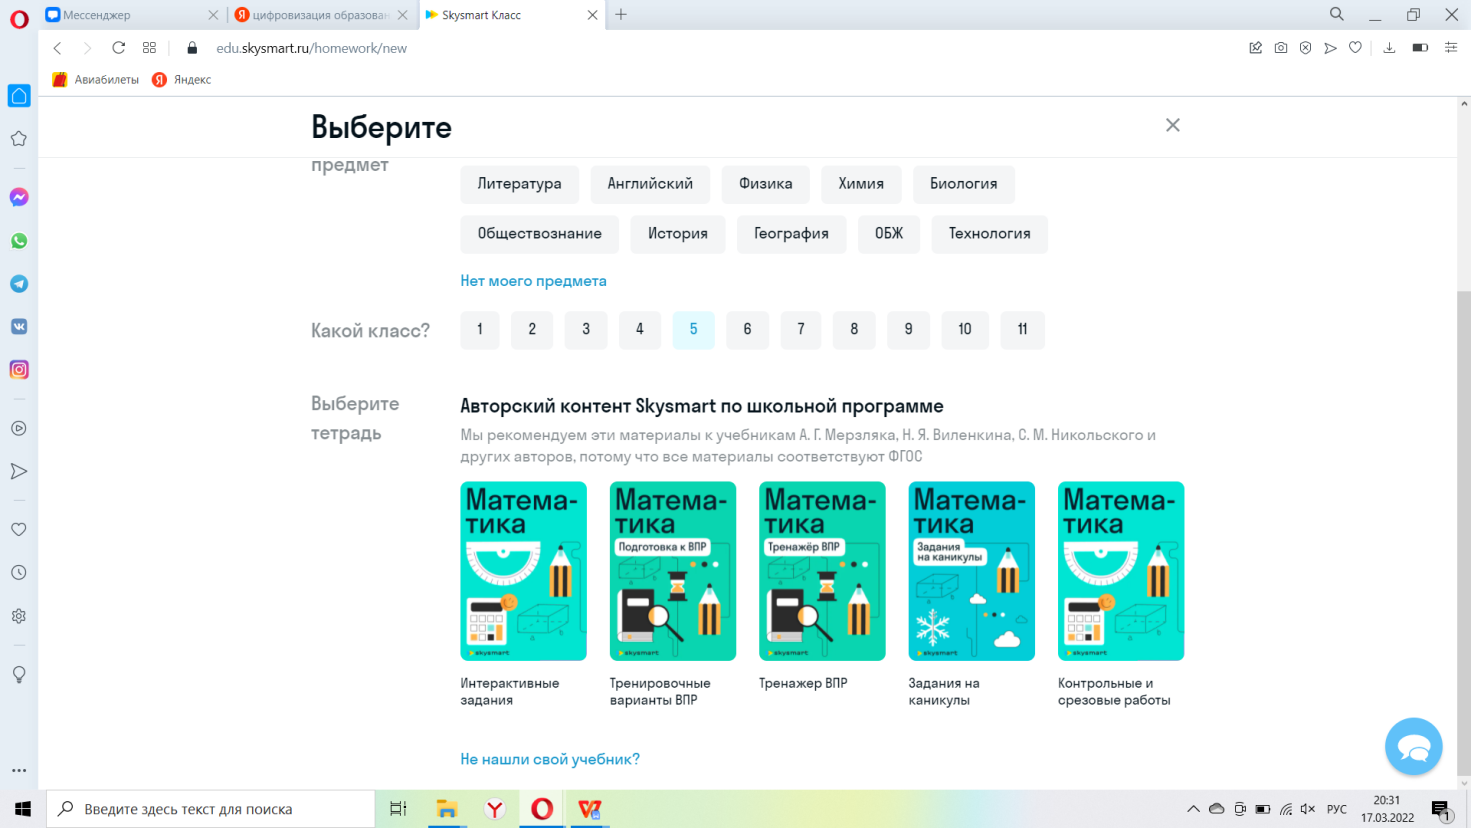
Task: Open the speed dial grid icon
Action: (x=150, y=48)
